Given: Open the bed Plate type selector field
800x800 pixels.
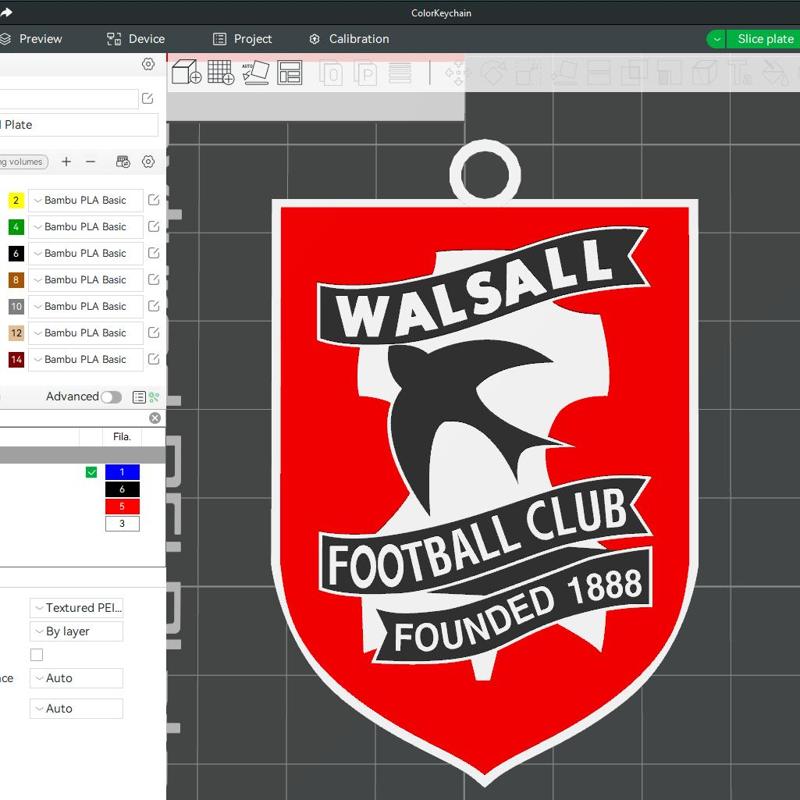Looking at the screenshot, I should click(x=79, y=125).
